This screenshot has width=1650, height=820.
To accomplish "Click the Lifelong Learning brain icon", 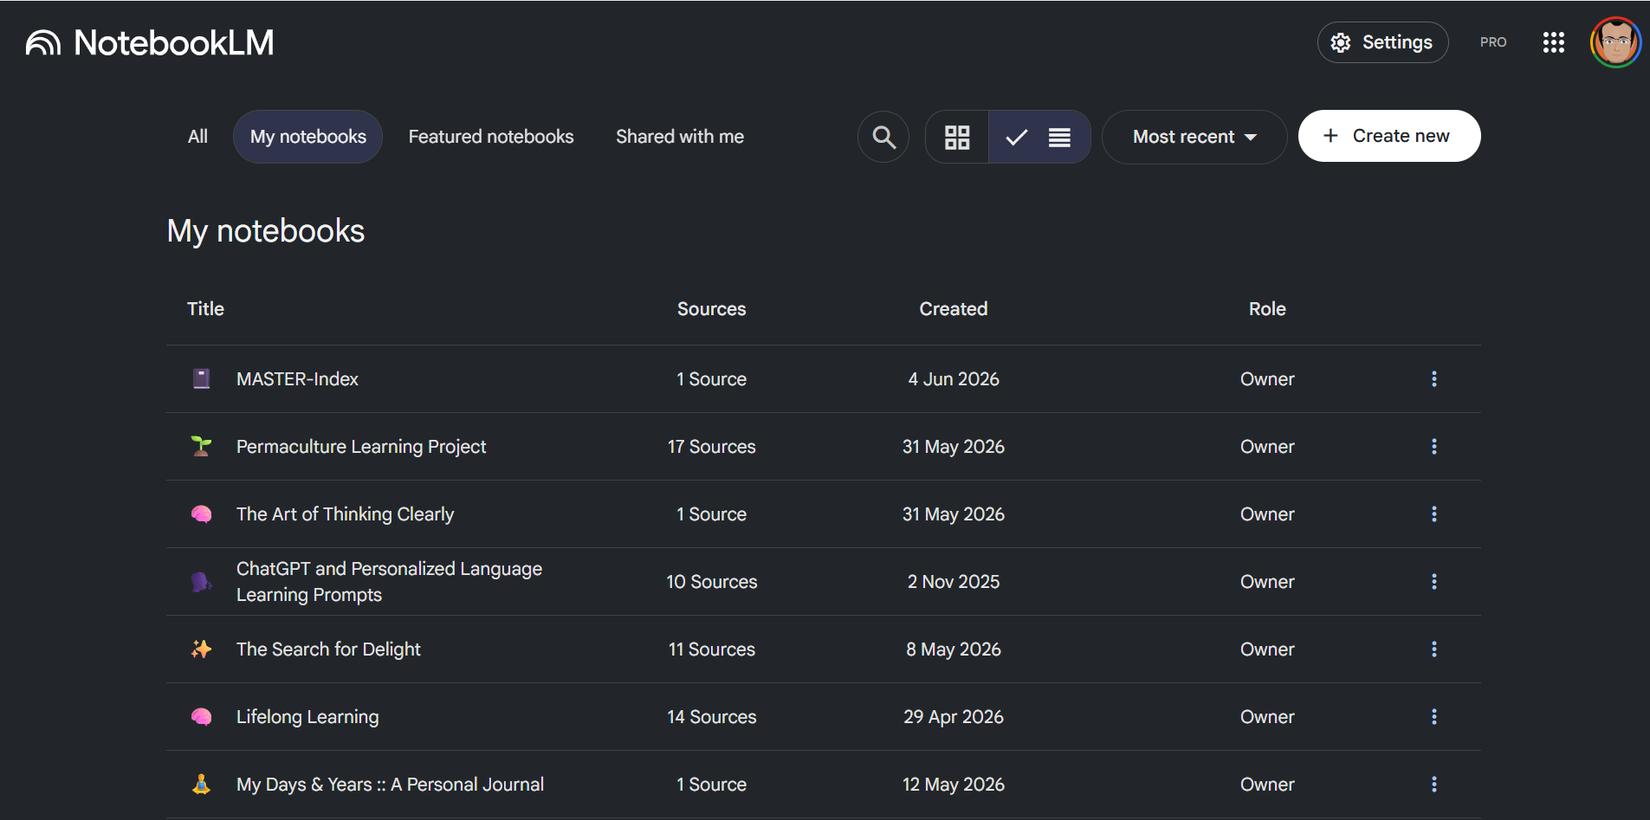I will (201, 717).
